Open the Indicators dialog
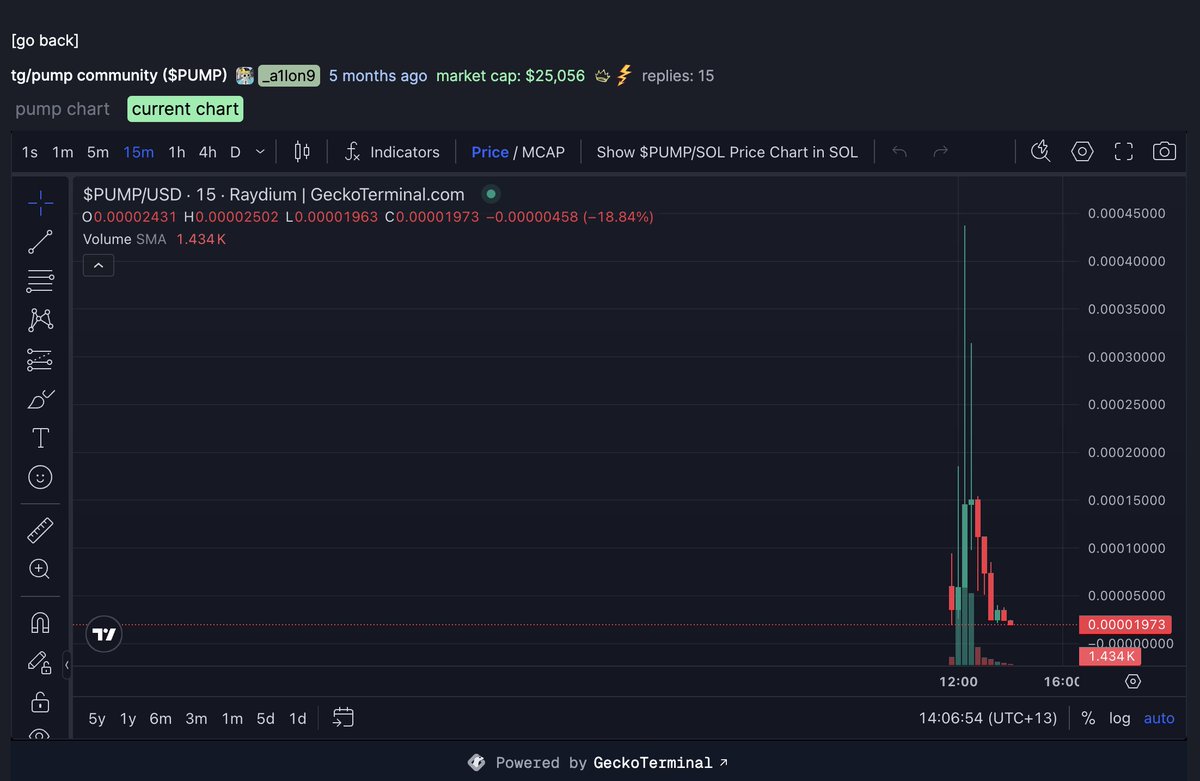 (x=392, y=152)
